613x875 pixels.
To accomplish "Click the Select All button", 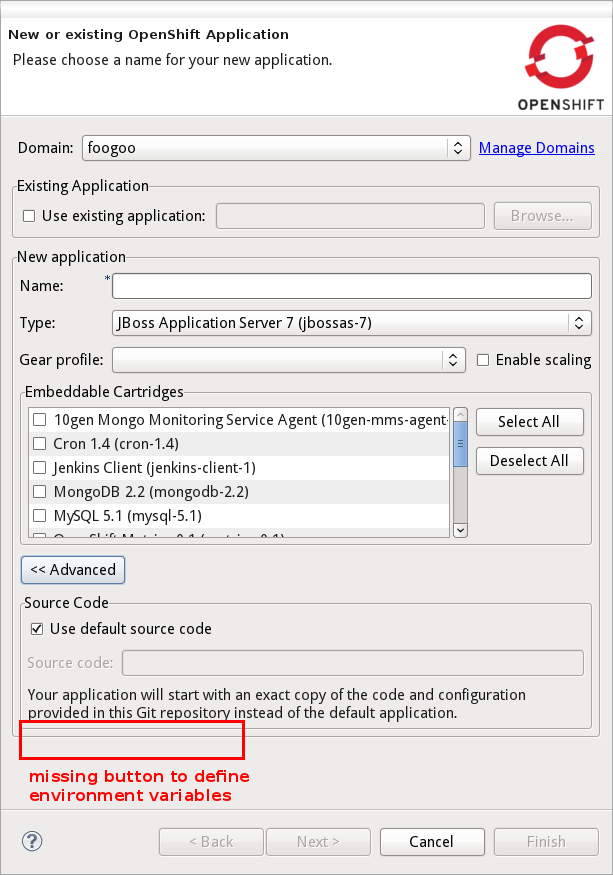I will click(529, 422).
